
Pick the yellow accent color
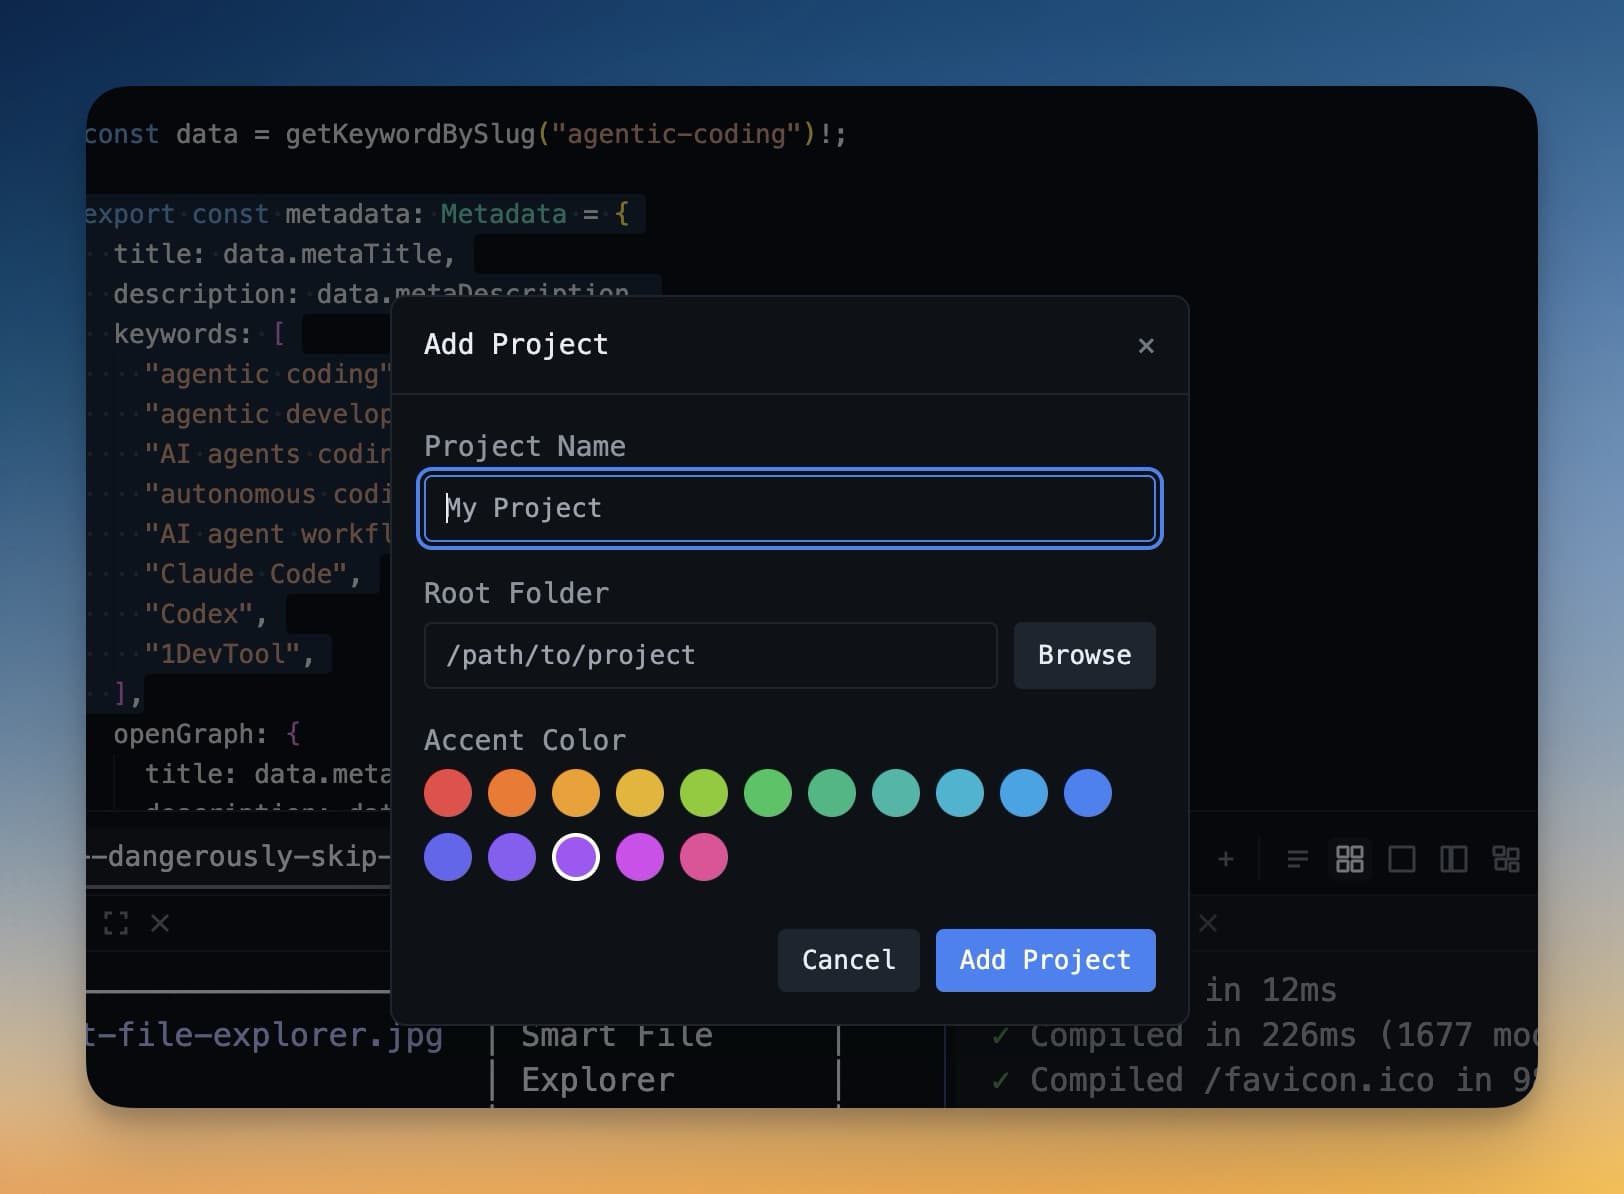click(x=640, y=793)
